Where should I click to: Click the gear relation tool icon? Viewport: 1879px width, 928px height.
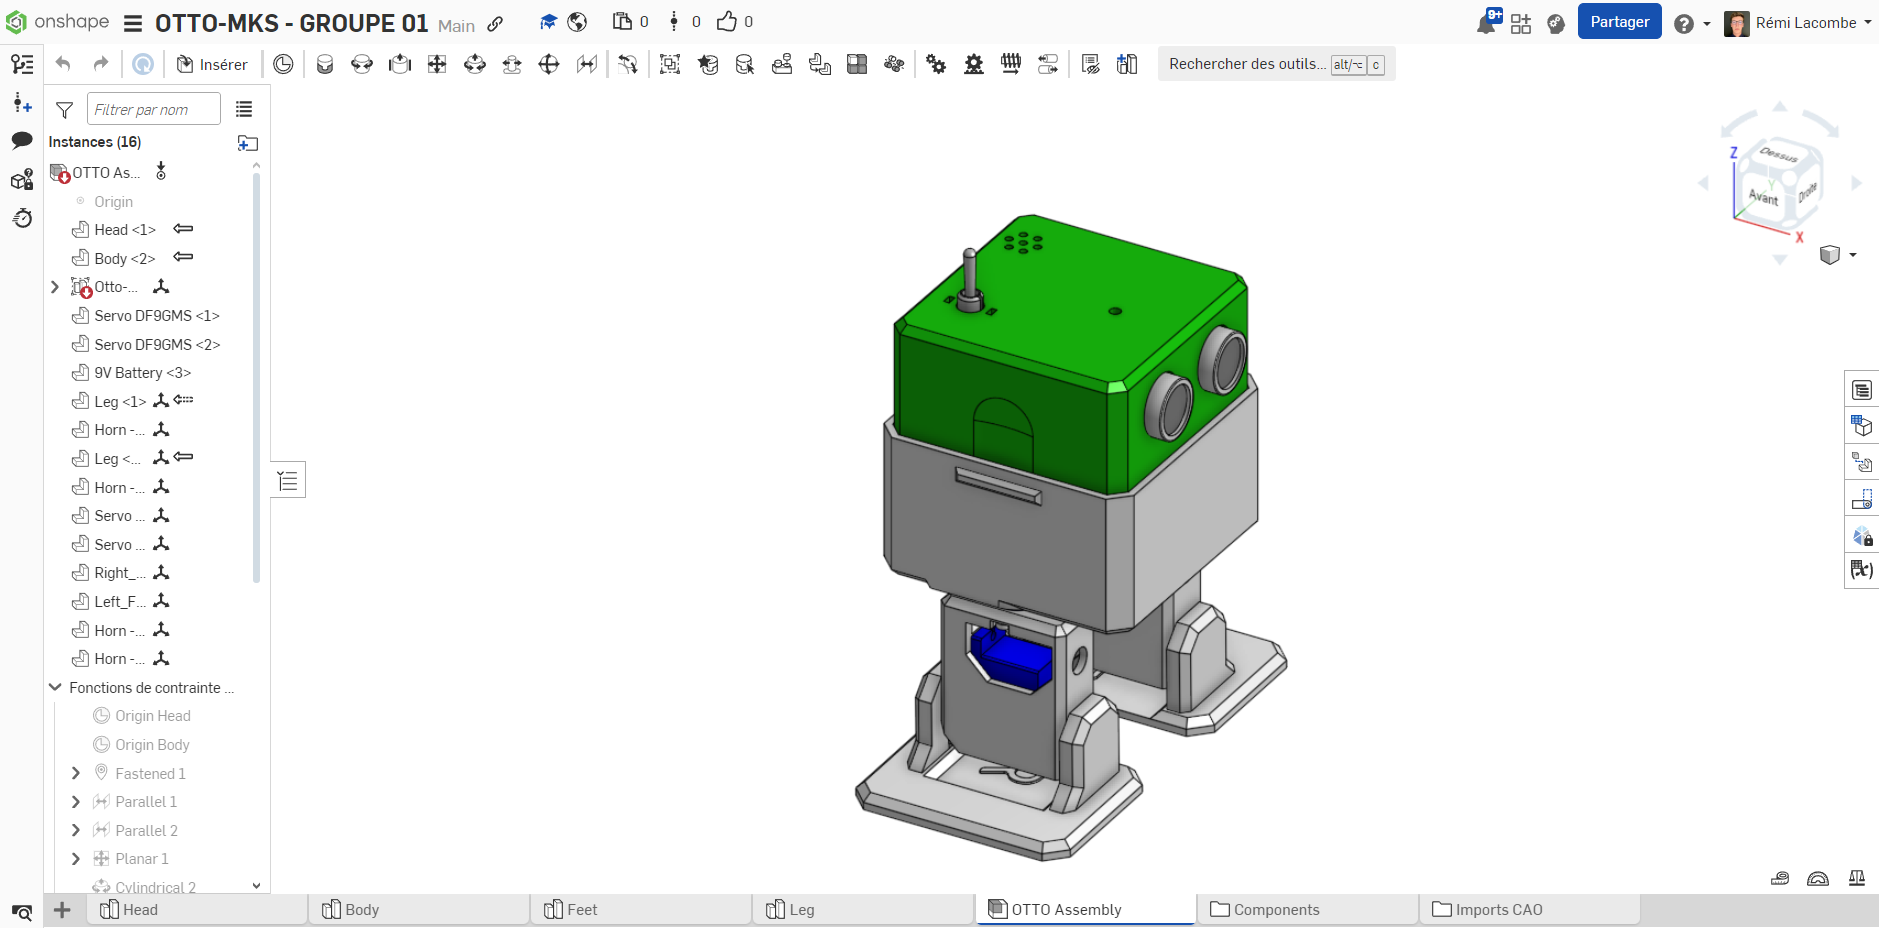tap(935, 64)
